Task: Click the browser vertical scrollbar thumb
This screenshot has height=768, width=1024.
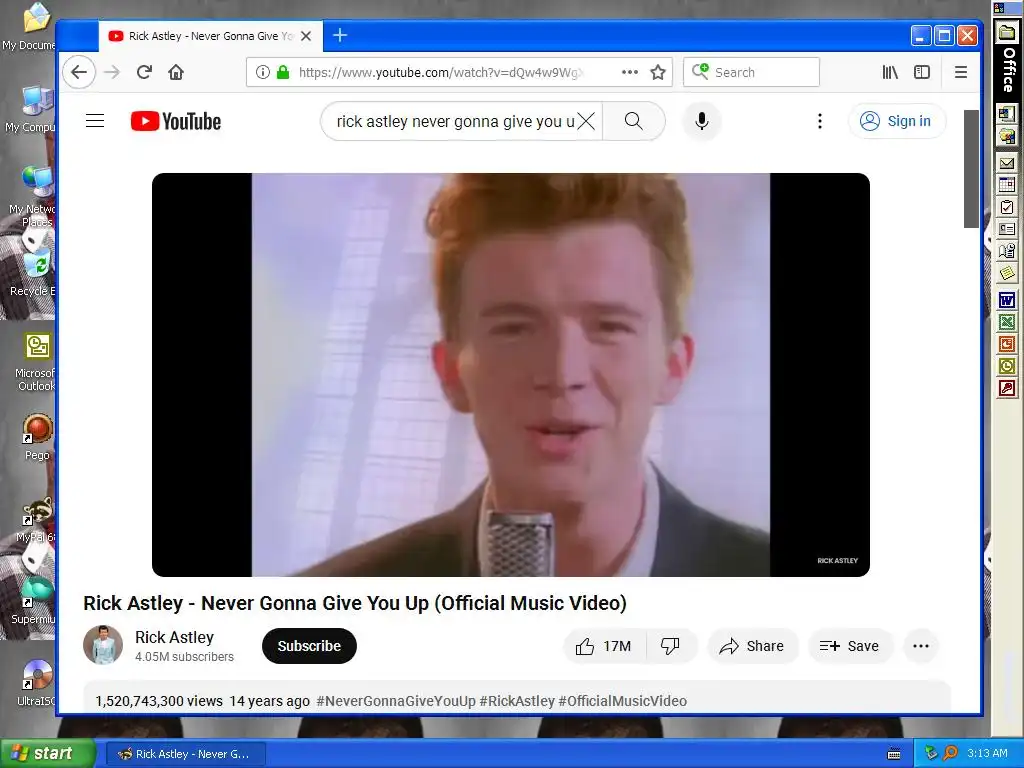Action: pos(971,168)
